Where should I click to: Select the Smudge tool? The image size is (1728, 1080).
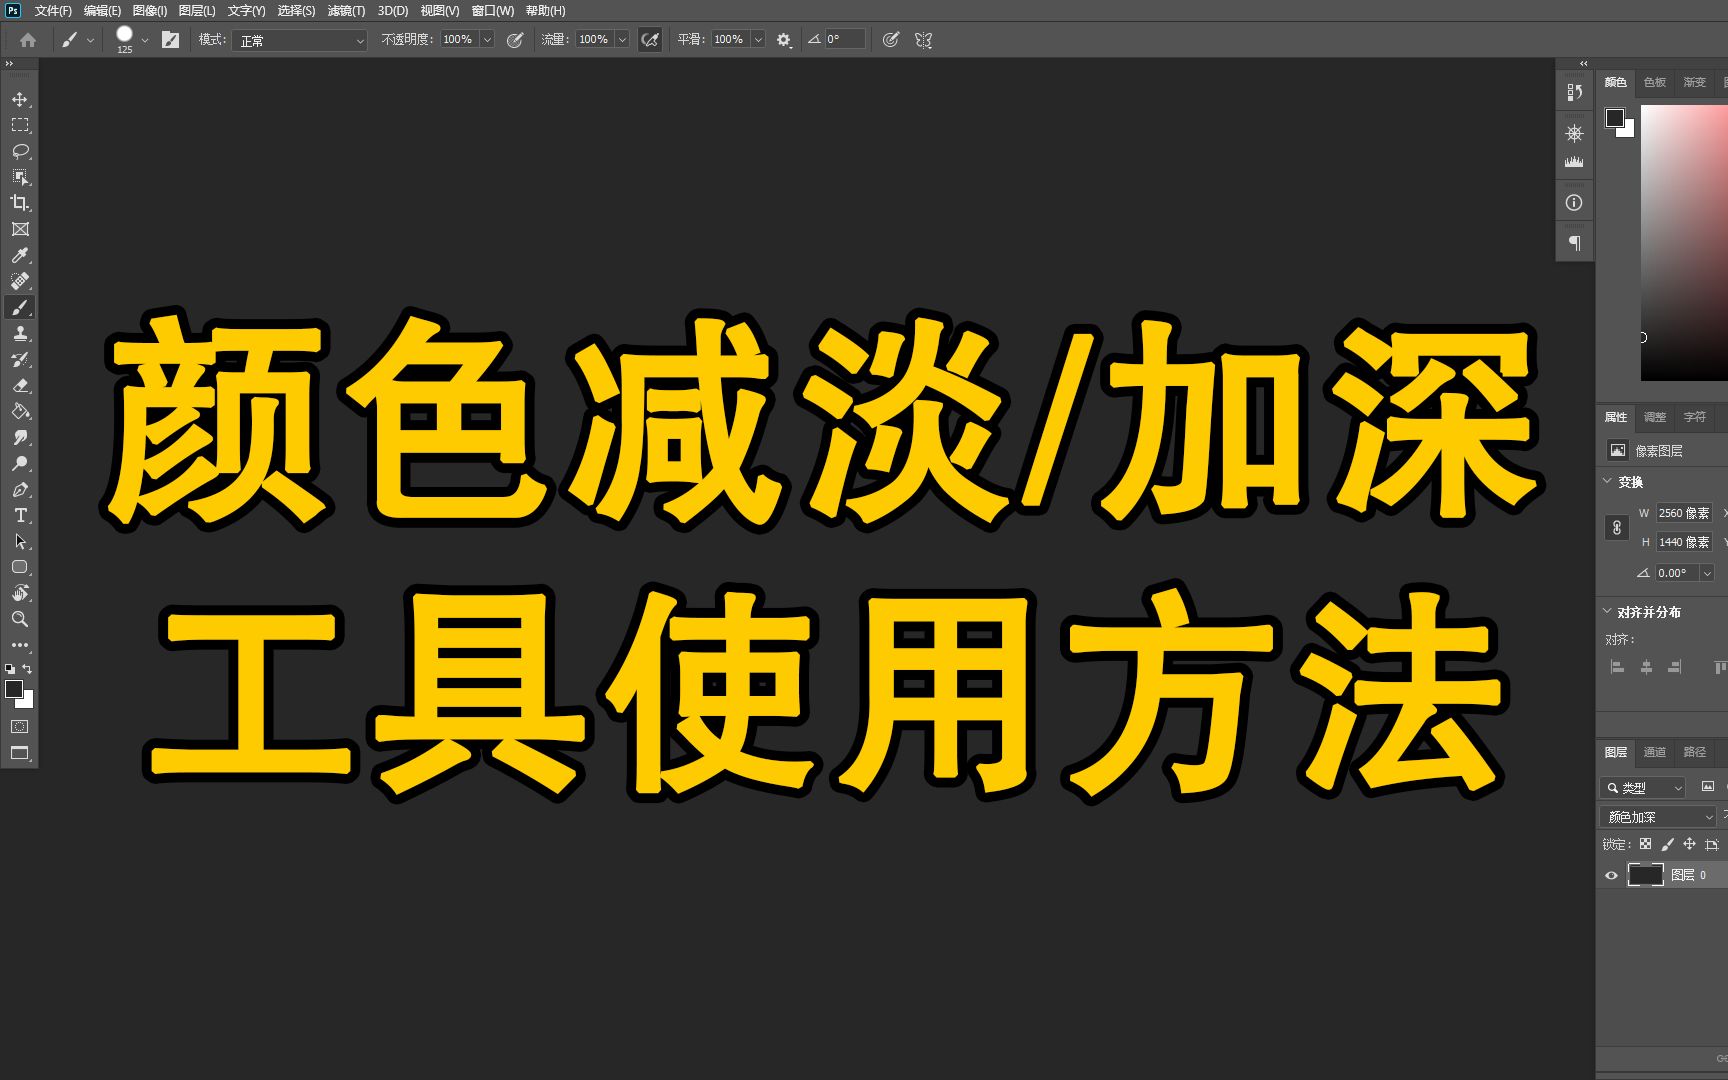click(x=20, y=437)
